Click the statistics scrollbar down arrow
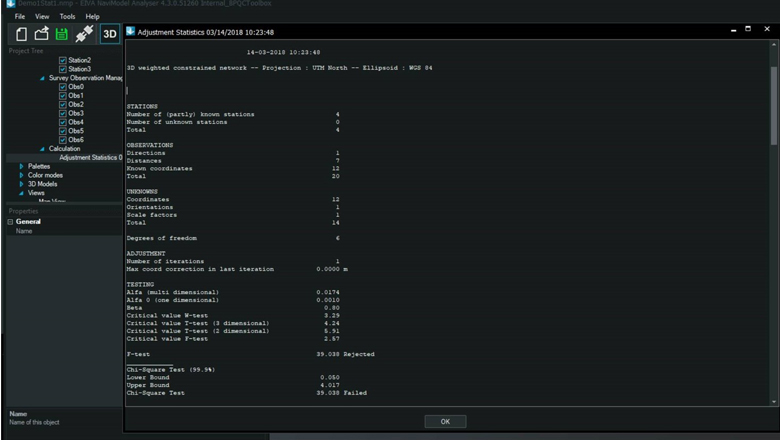780x440 pixels. (774, 402)
